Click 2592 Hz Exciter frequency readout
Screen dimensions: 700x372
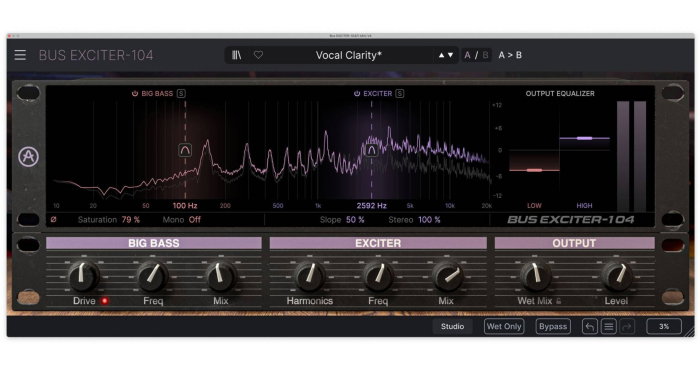click(371, 205)
